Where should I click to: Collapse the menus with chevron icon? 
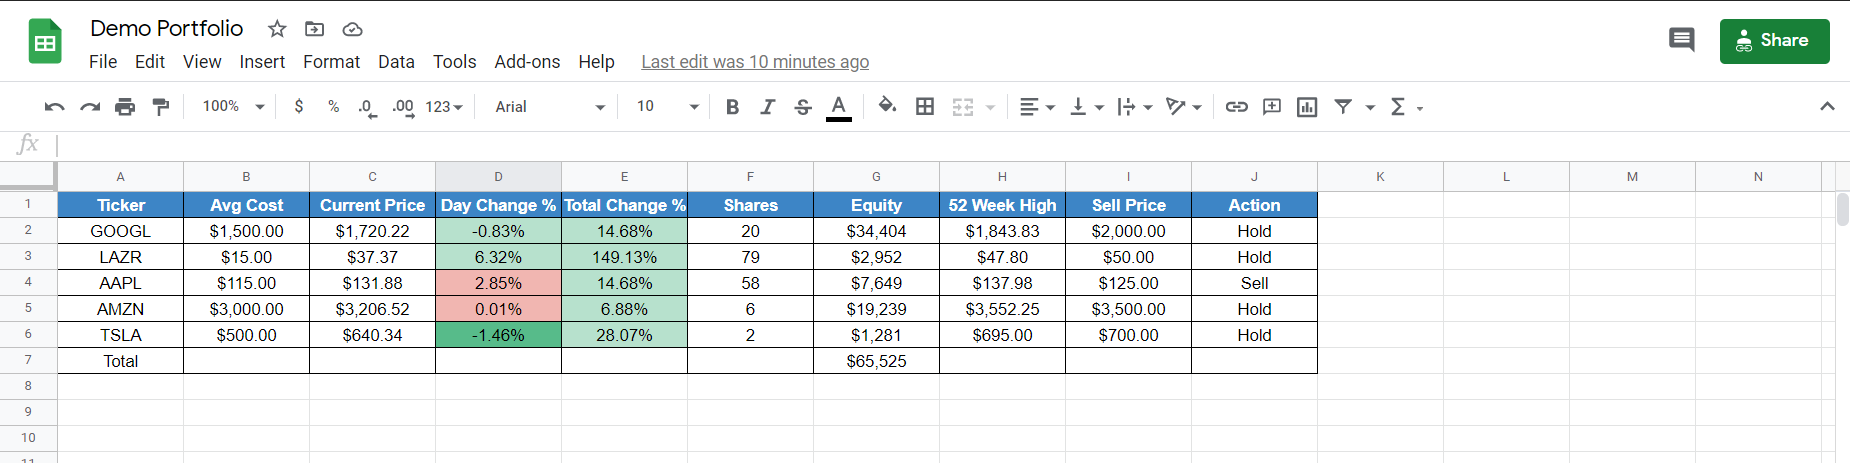point(1827,106)
